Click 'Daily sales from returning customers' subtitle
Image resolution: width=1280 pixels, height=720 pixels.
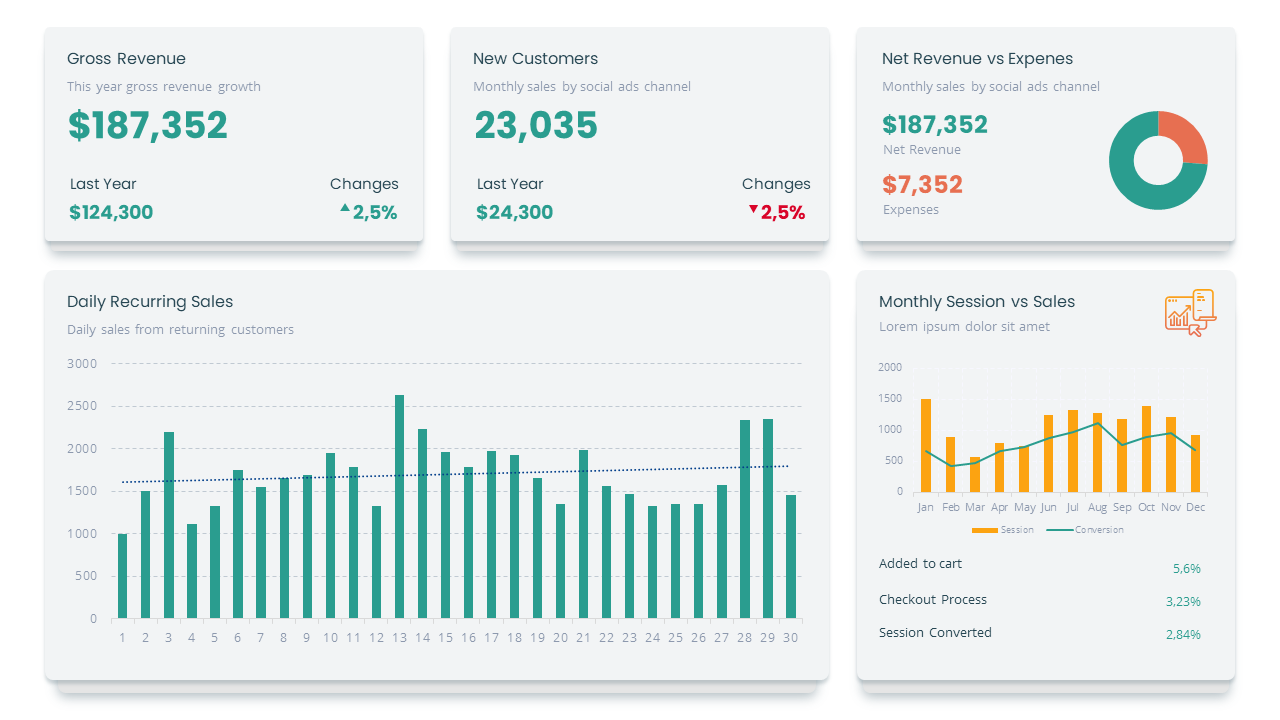180,330
